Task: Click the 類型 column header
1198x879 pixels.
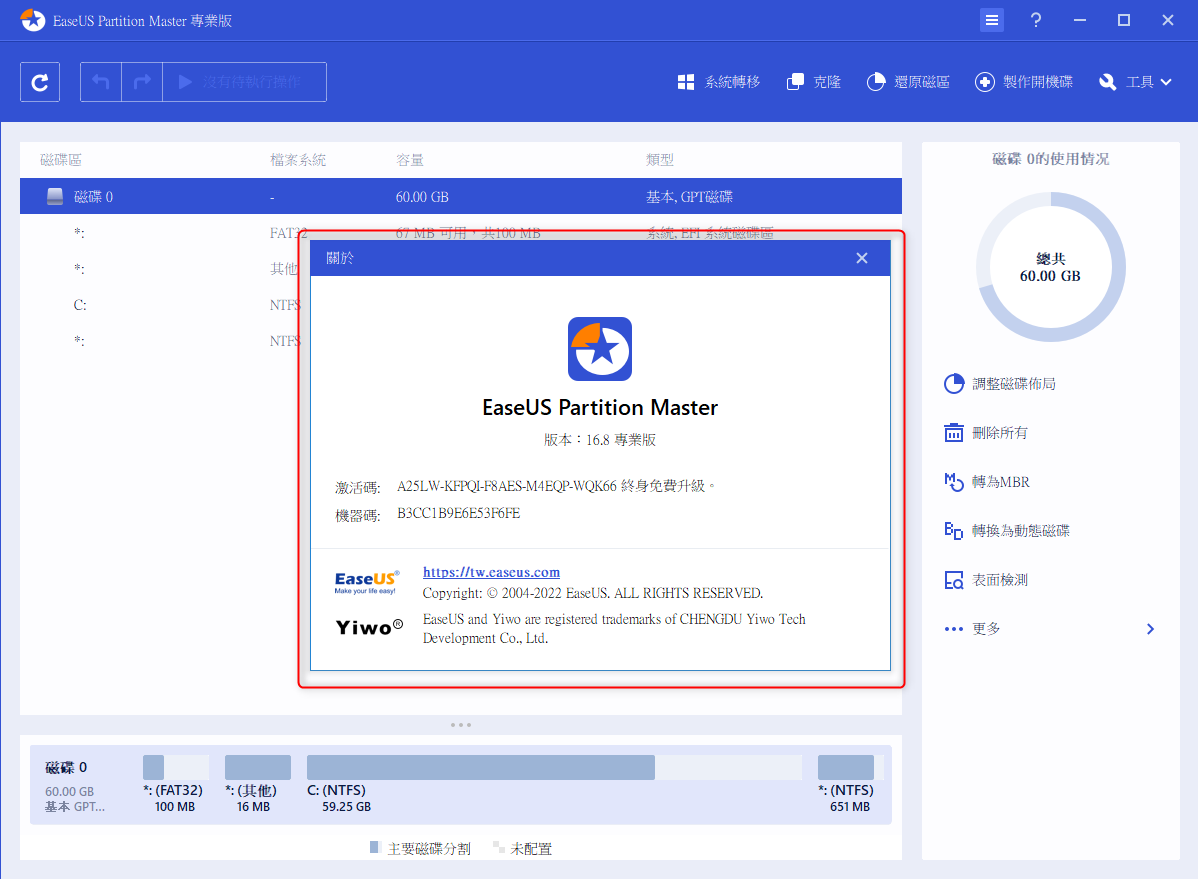Action: point(660,160)
